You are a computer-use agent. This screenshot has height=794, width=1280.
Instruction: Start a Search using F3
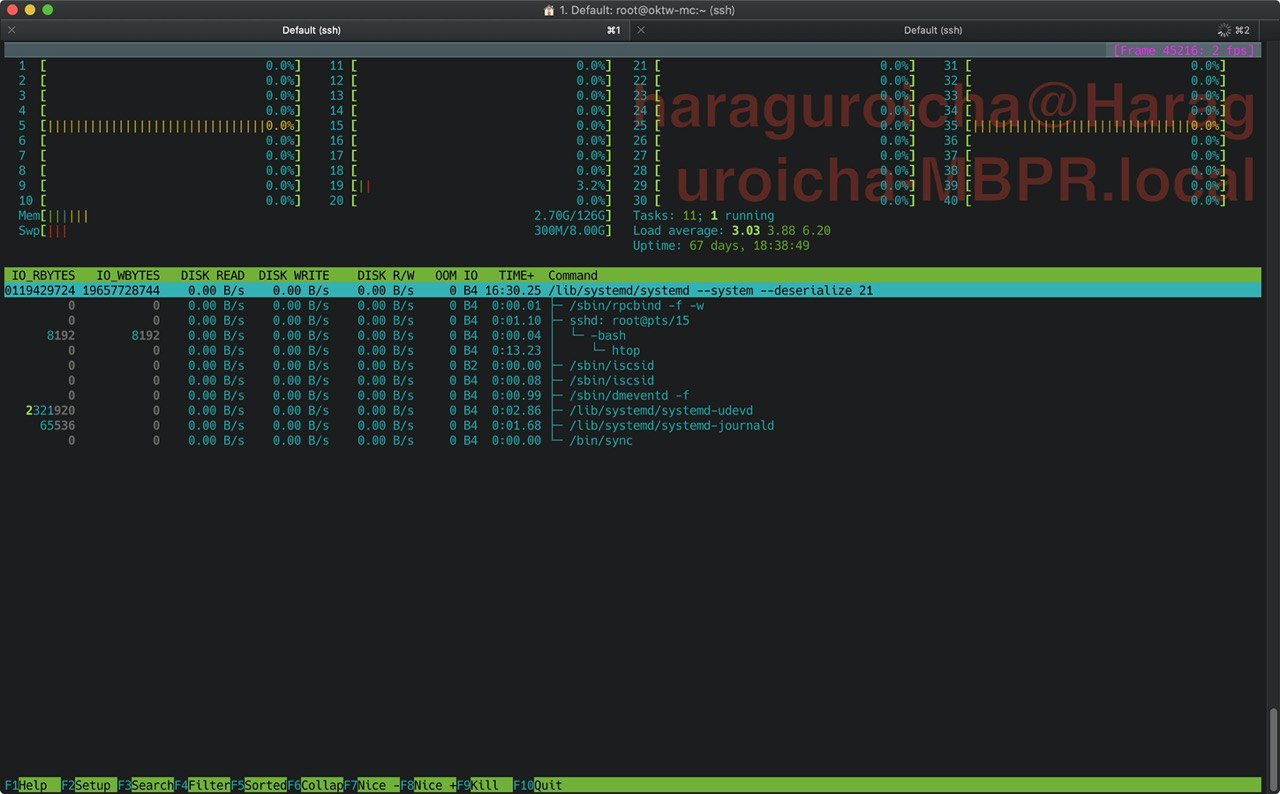[x=146, y=785]
